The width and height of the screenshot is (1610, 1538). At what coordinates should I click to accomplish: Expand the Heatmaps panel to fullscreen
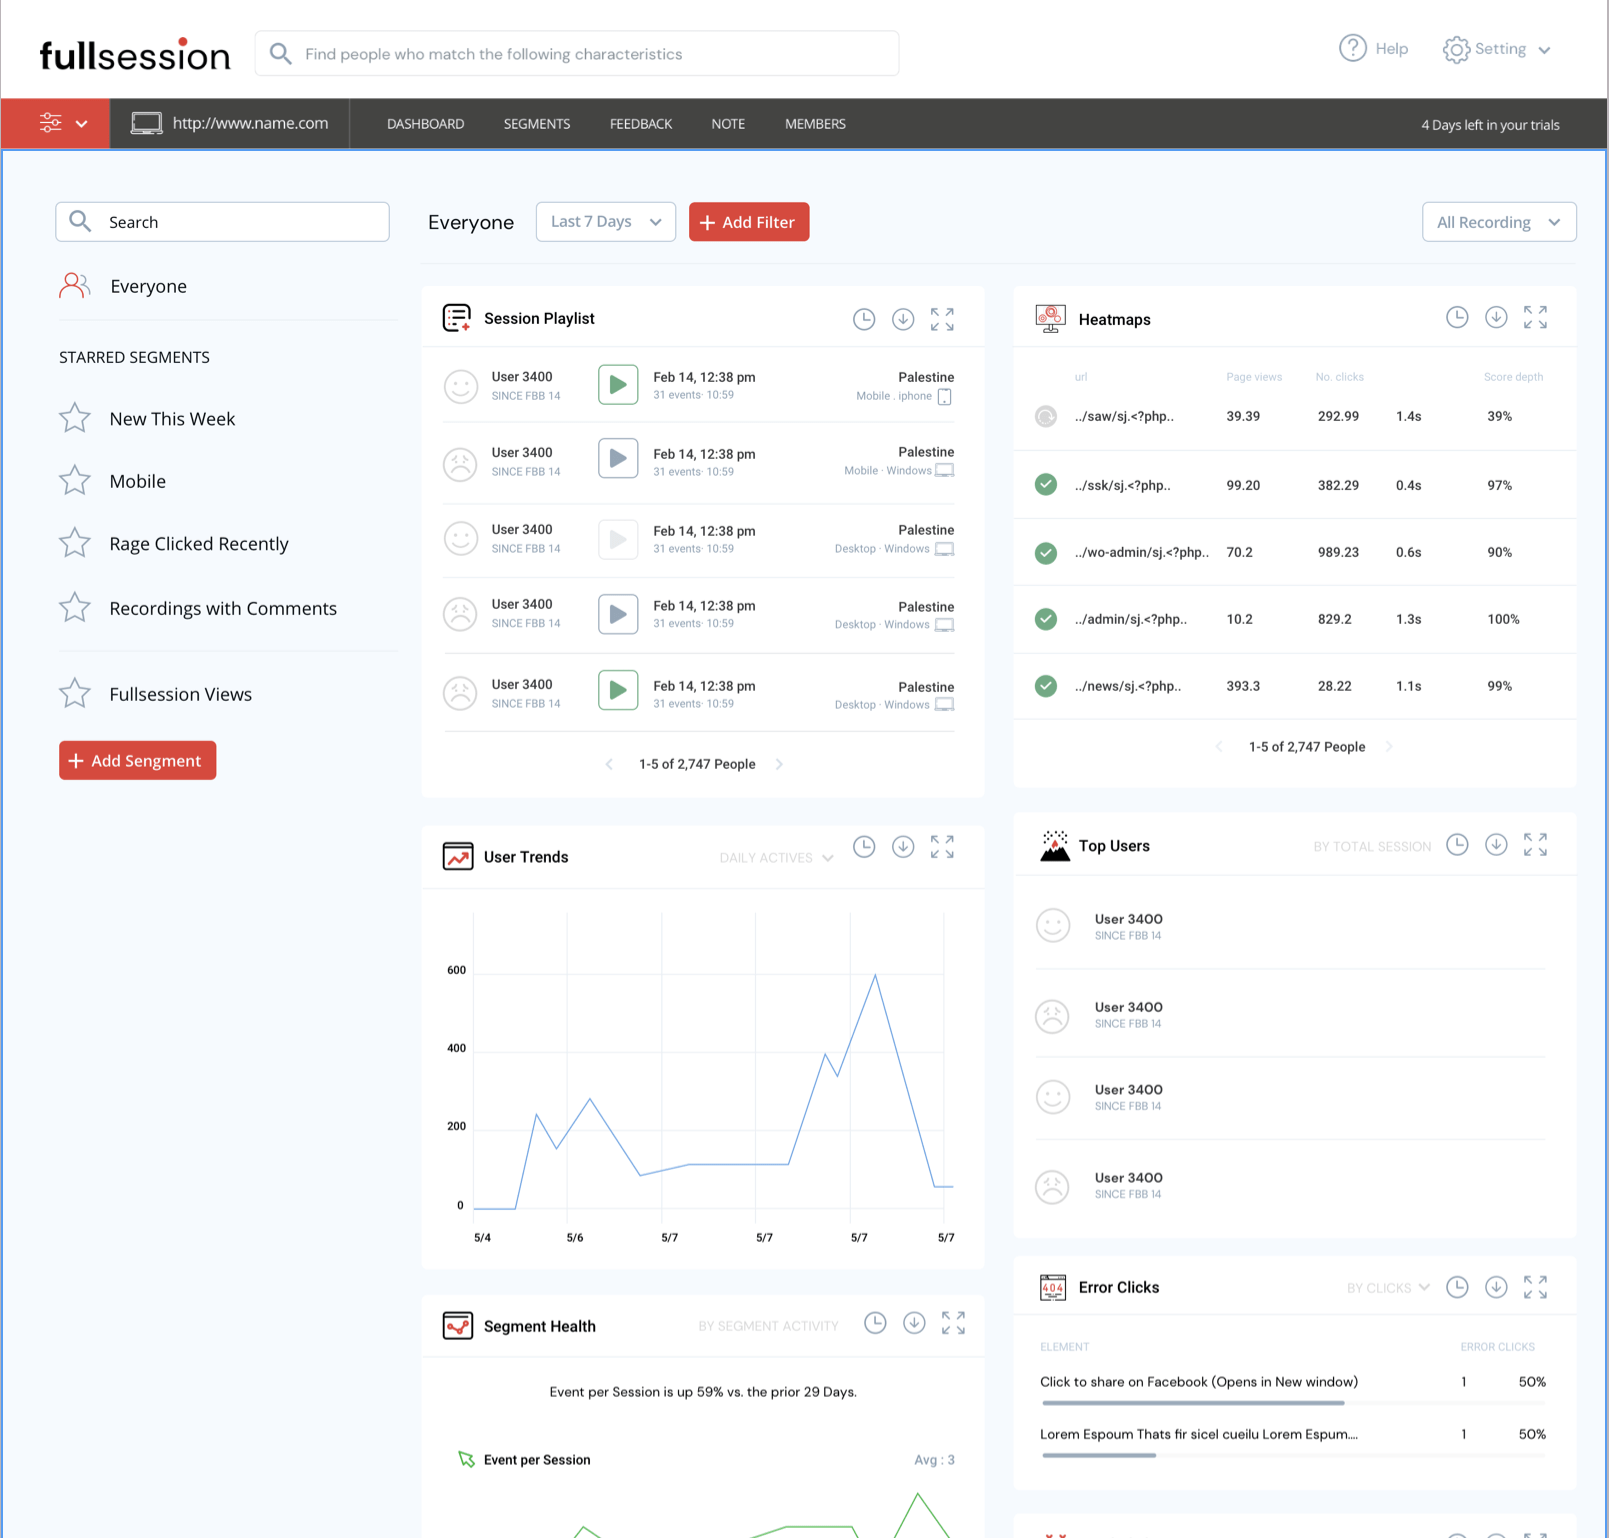coord(1535,317)
